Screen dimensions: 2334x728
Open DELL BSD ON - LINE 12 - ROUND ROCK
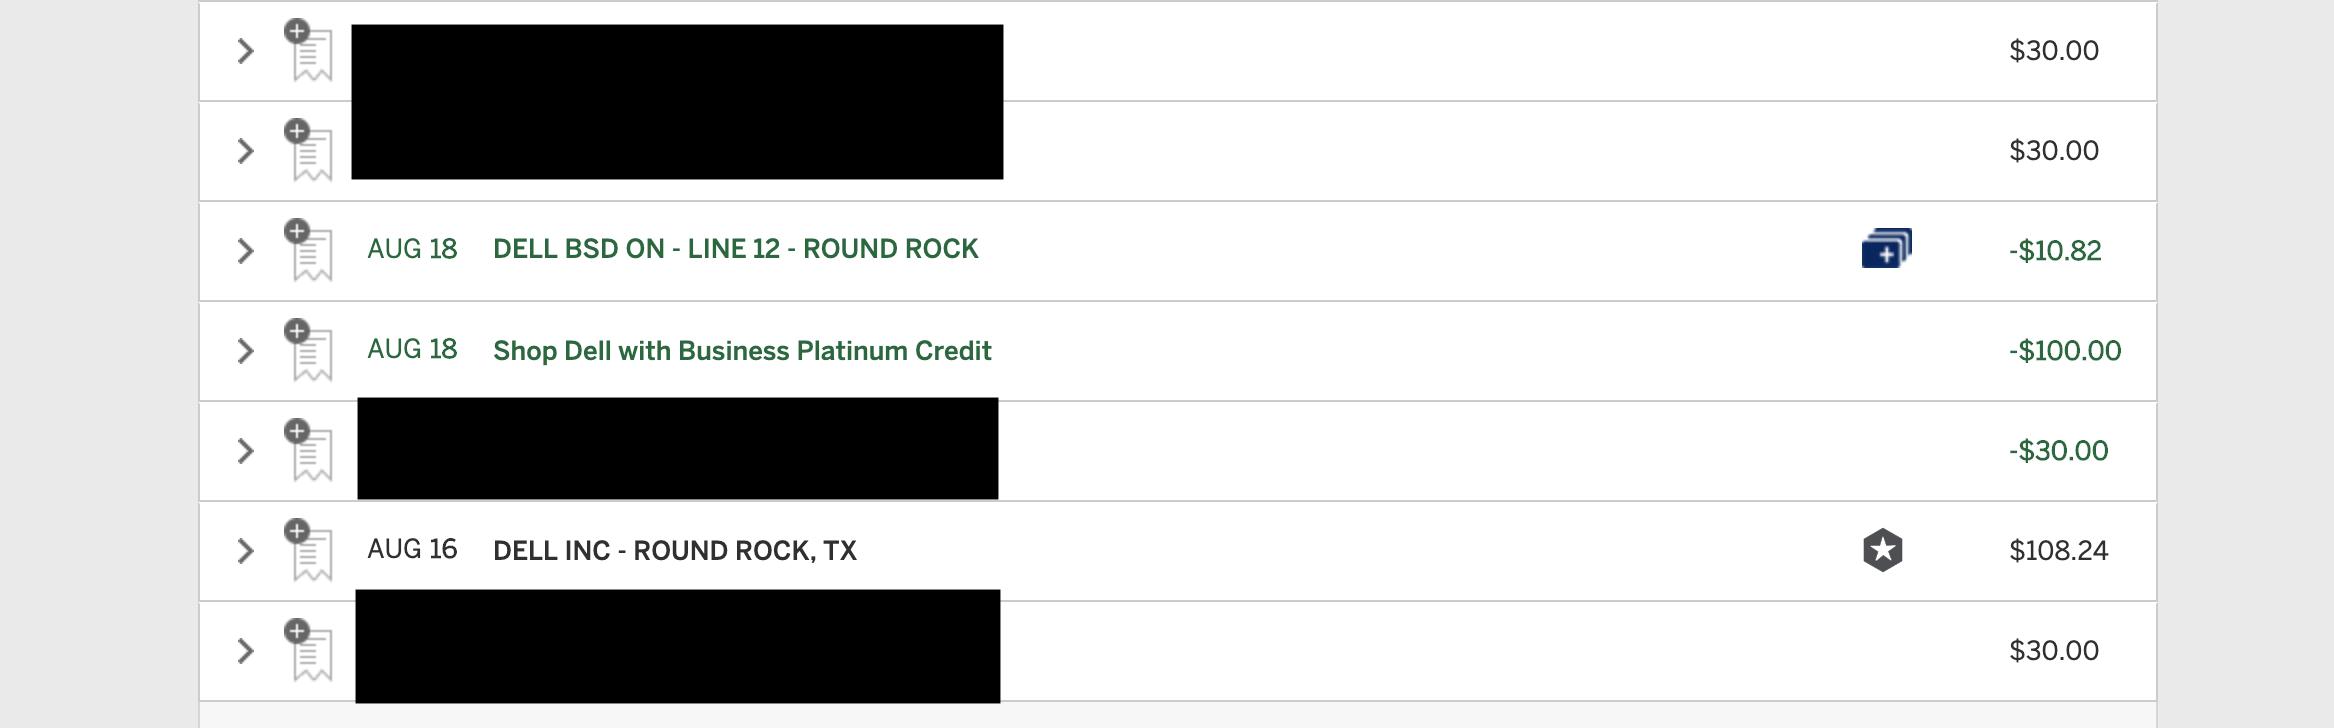coord(735,249)
